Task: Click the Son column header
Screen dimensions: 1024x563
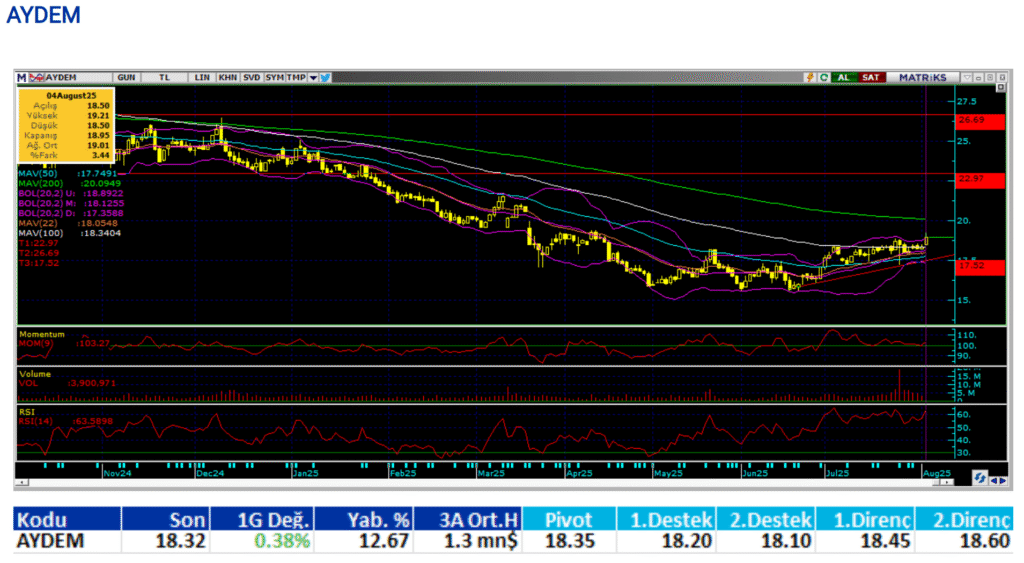Action: click(166, 520)
